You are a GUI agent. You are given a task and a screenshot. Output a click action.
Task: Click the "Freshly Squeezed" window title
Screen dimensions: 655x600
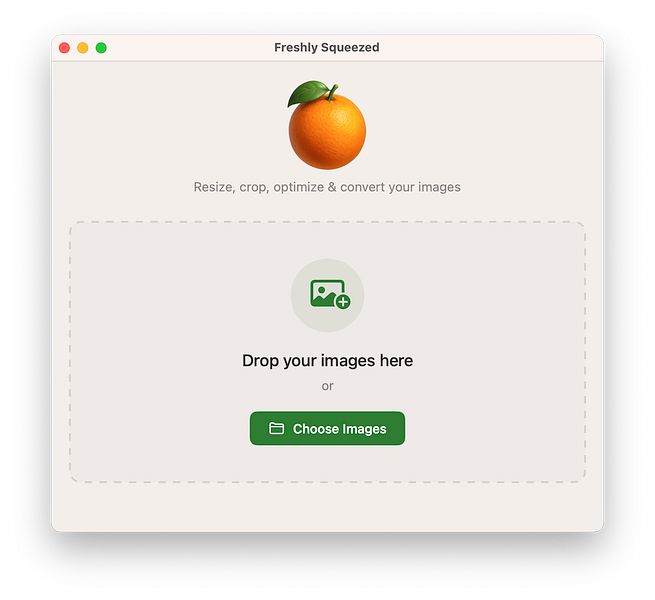(x=327, y=48)
